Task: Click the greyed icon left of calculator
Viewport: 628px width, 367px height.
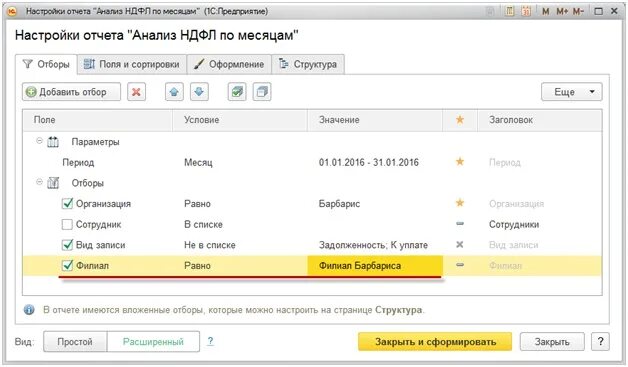Action: (x=490, y=11)
